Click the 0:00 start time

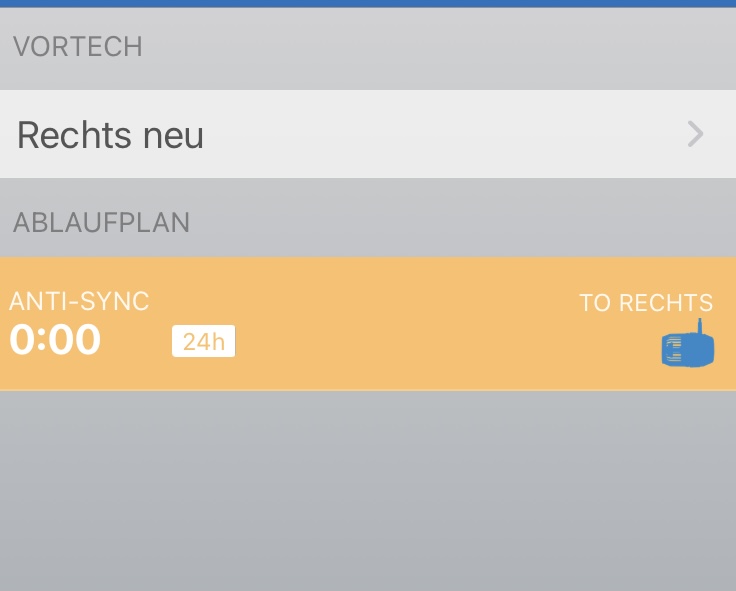[x=55, y=340]
